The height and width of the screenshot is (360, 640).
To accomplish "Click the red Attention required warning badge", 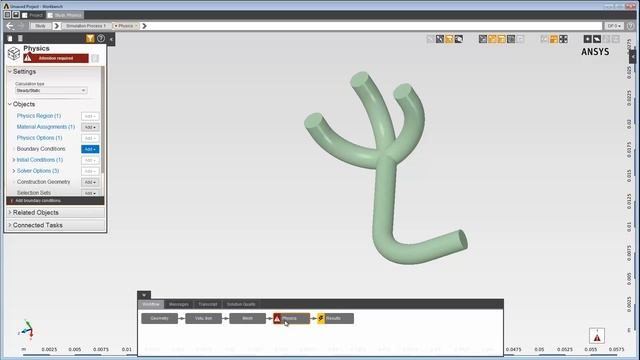I will click(56, 58).
